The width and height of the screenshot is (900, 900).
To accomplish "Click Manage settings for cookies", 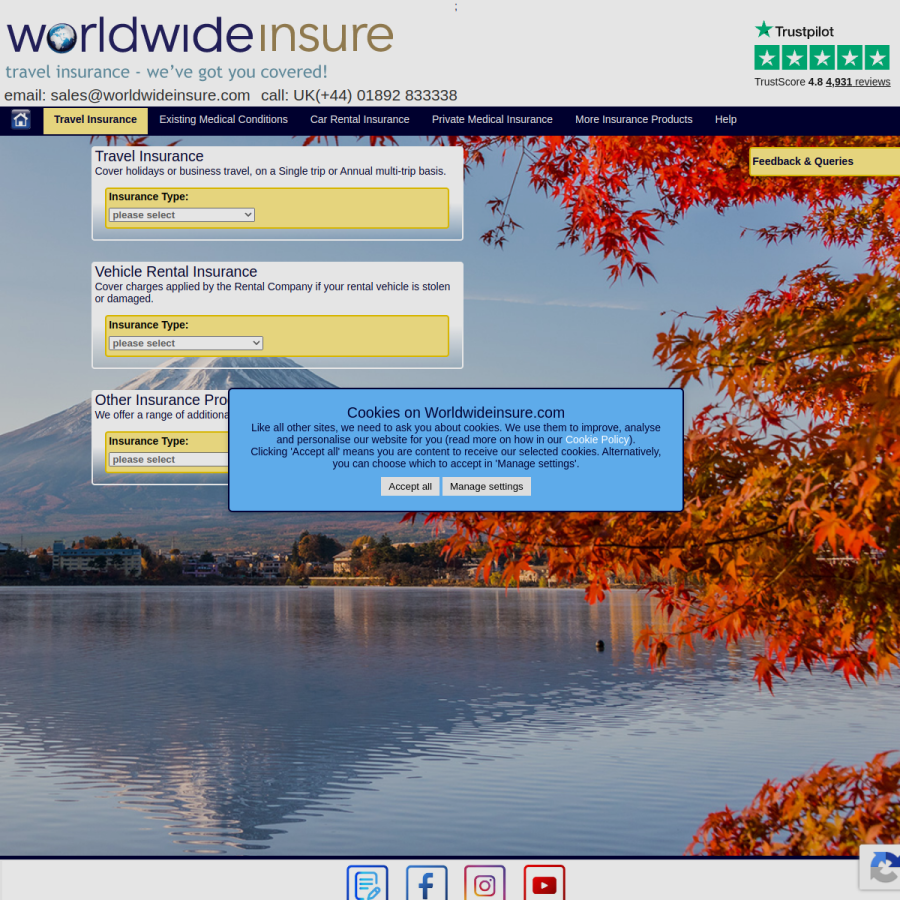I will coord(486,486).
